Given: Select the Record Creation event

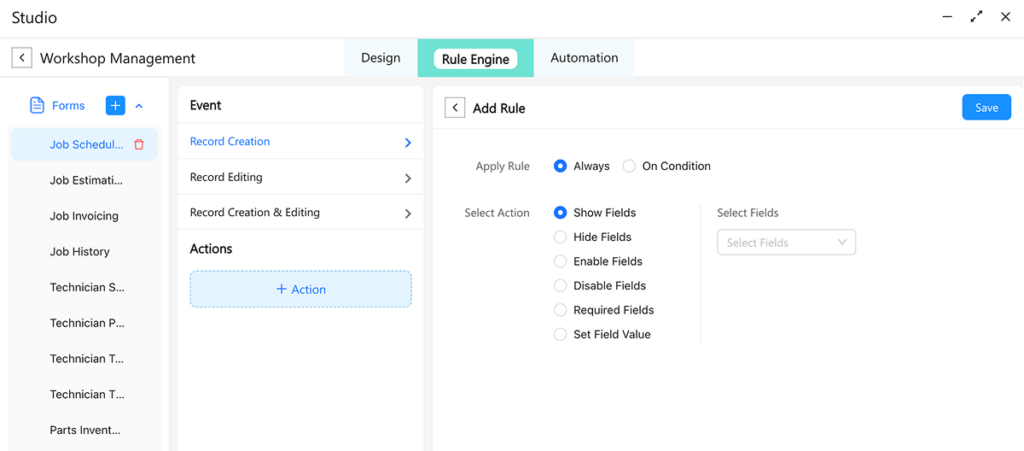Looking at the screenshot, I should pos(230,142).
